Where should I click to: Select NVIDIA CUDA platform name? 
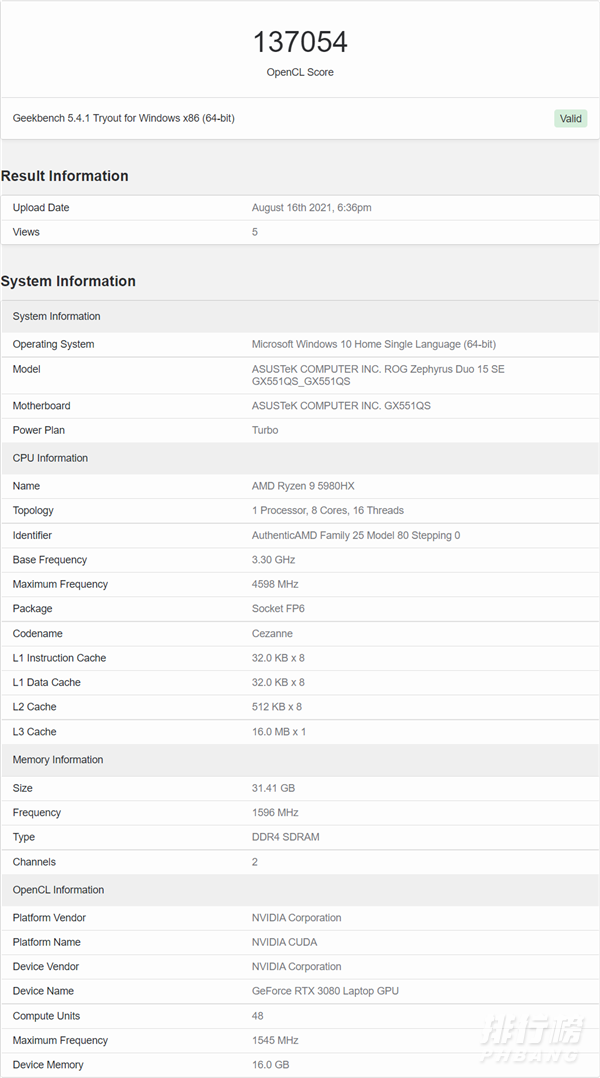coord(285,943)
